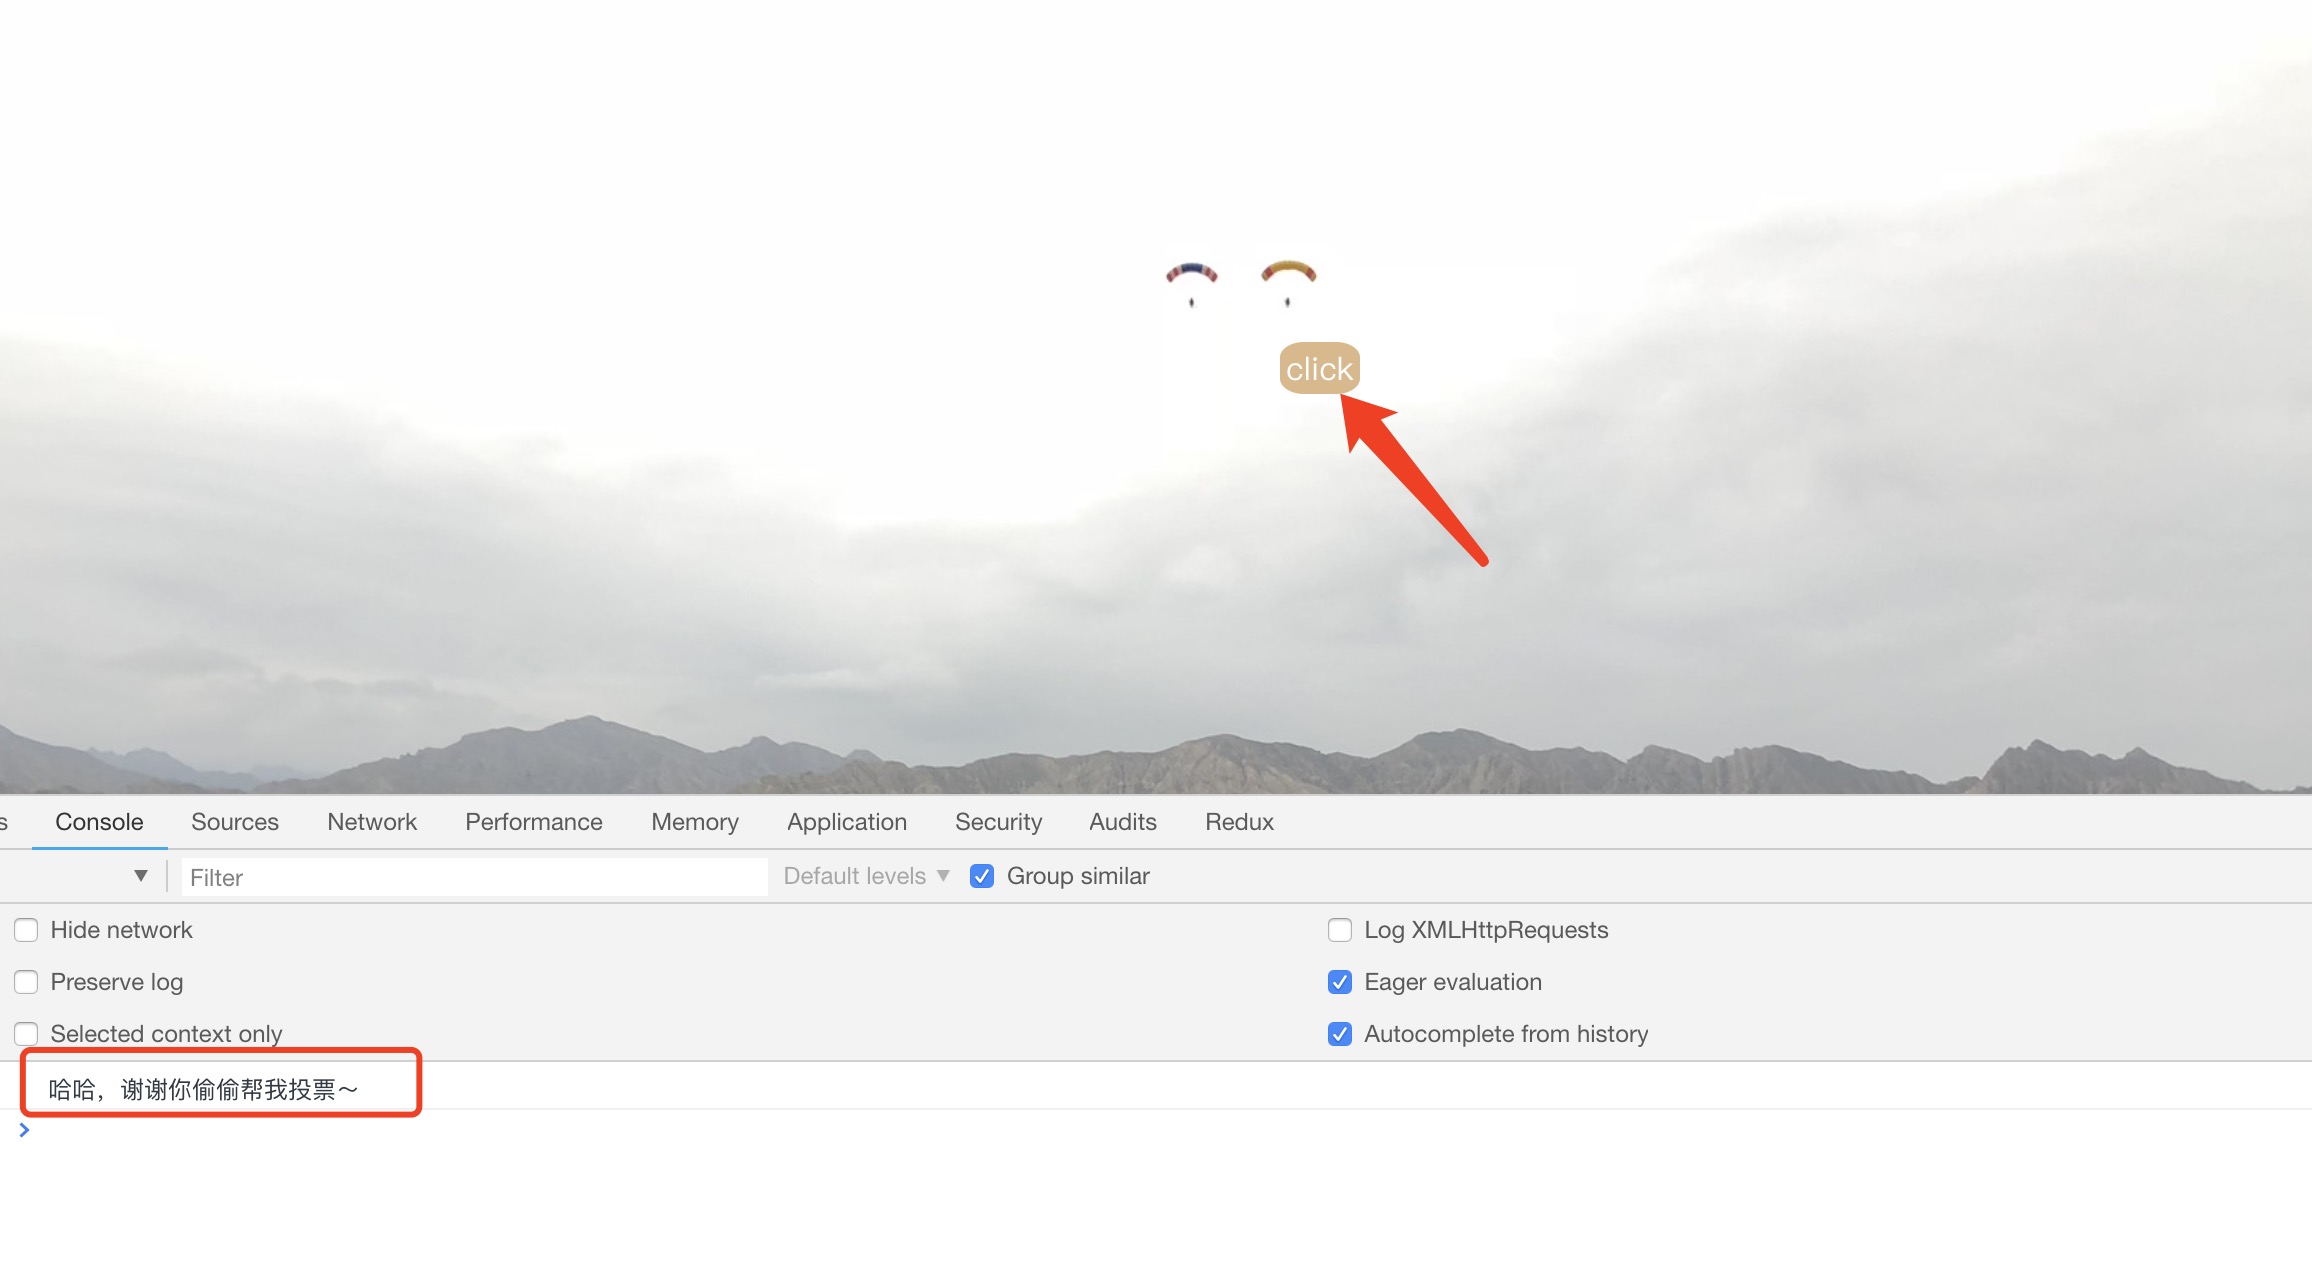The image size is (2312, 1264).
Task: Select the Memory tab
Action: [695, 822]
